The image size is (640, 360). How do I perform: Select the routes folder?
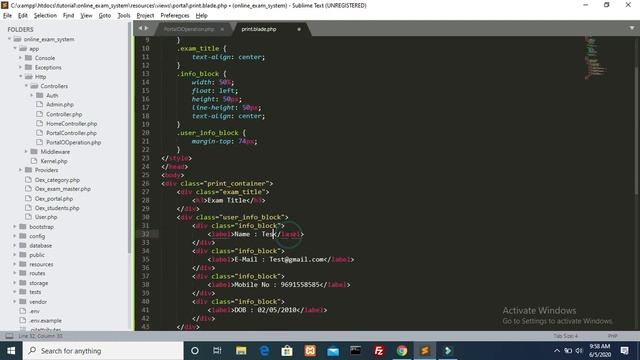tap(37, 273)
